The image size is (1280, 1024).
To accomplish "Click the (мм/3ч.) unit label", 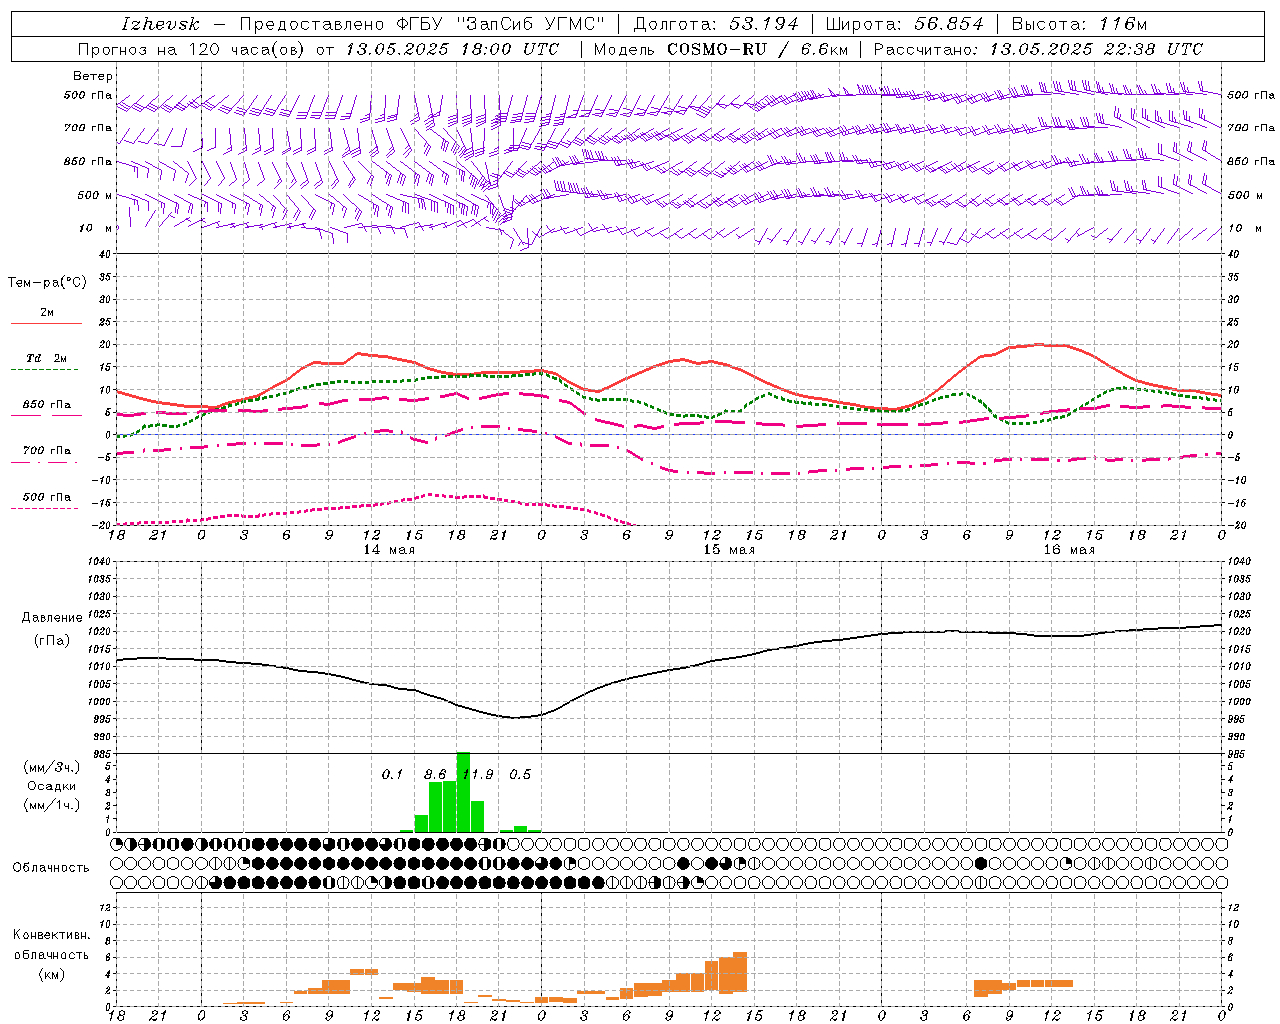I will (52, 767).
